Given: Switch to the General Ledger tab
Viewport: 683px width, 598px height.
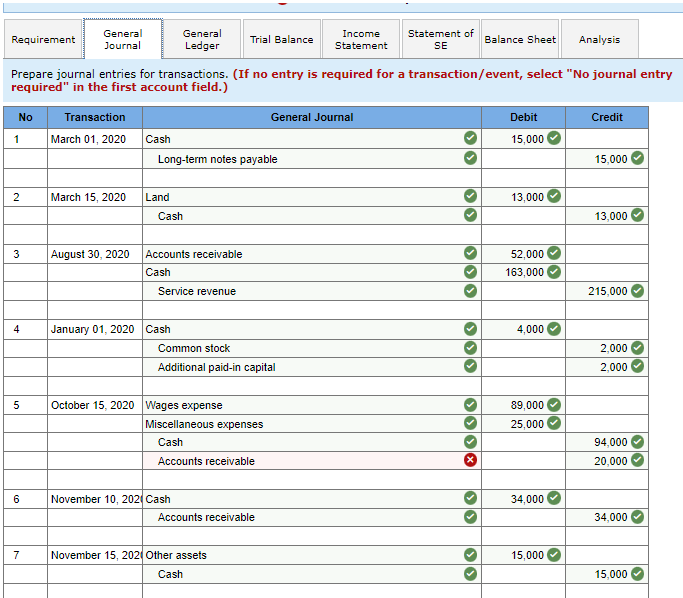Looking at the screenshot, I should [202, 39].
